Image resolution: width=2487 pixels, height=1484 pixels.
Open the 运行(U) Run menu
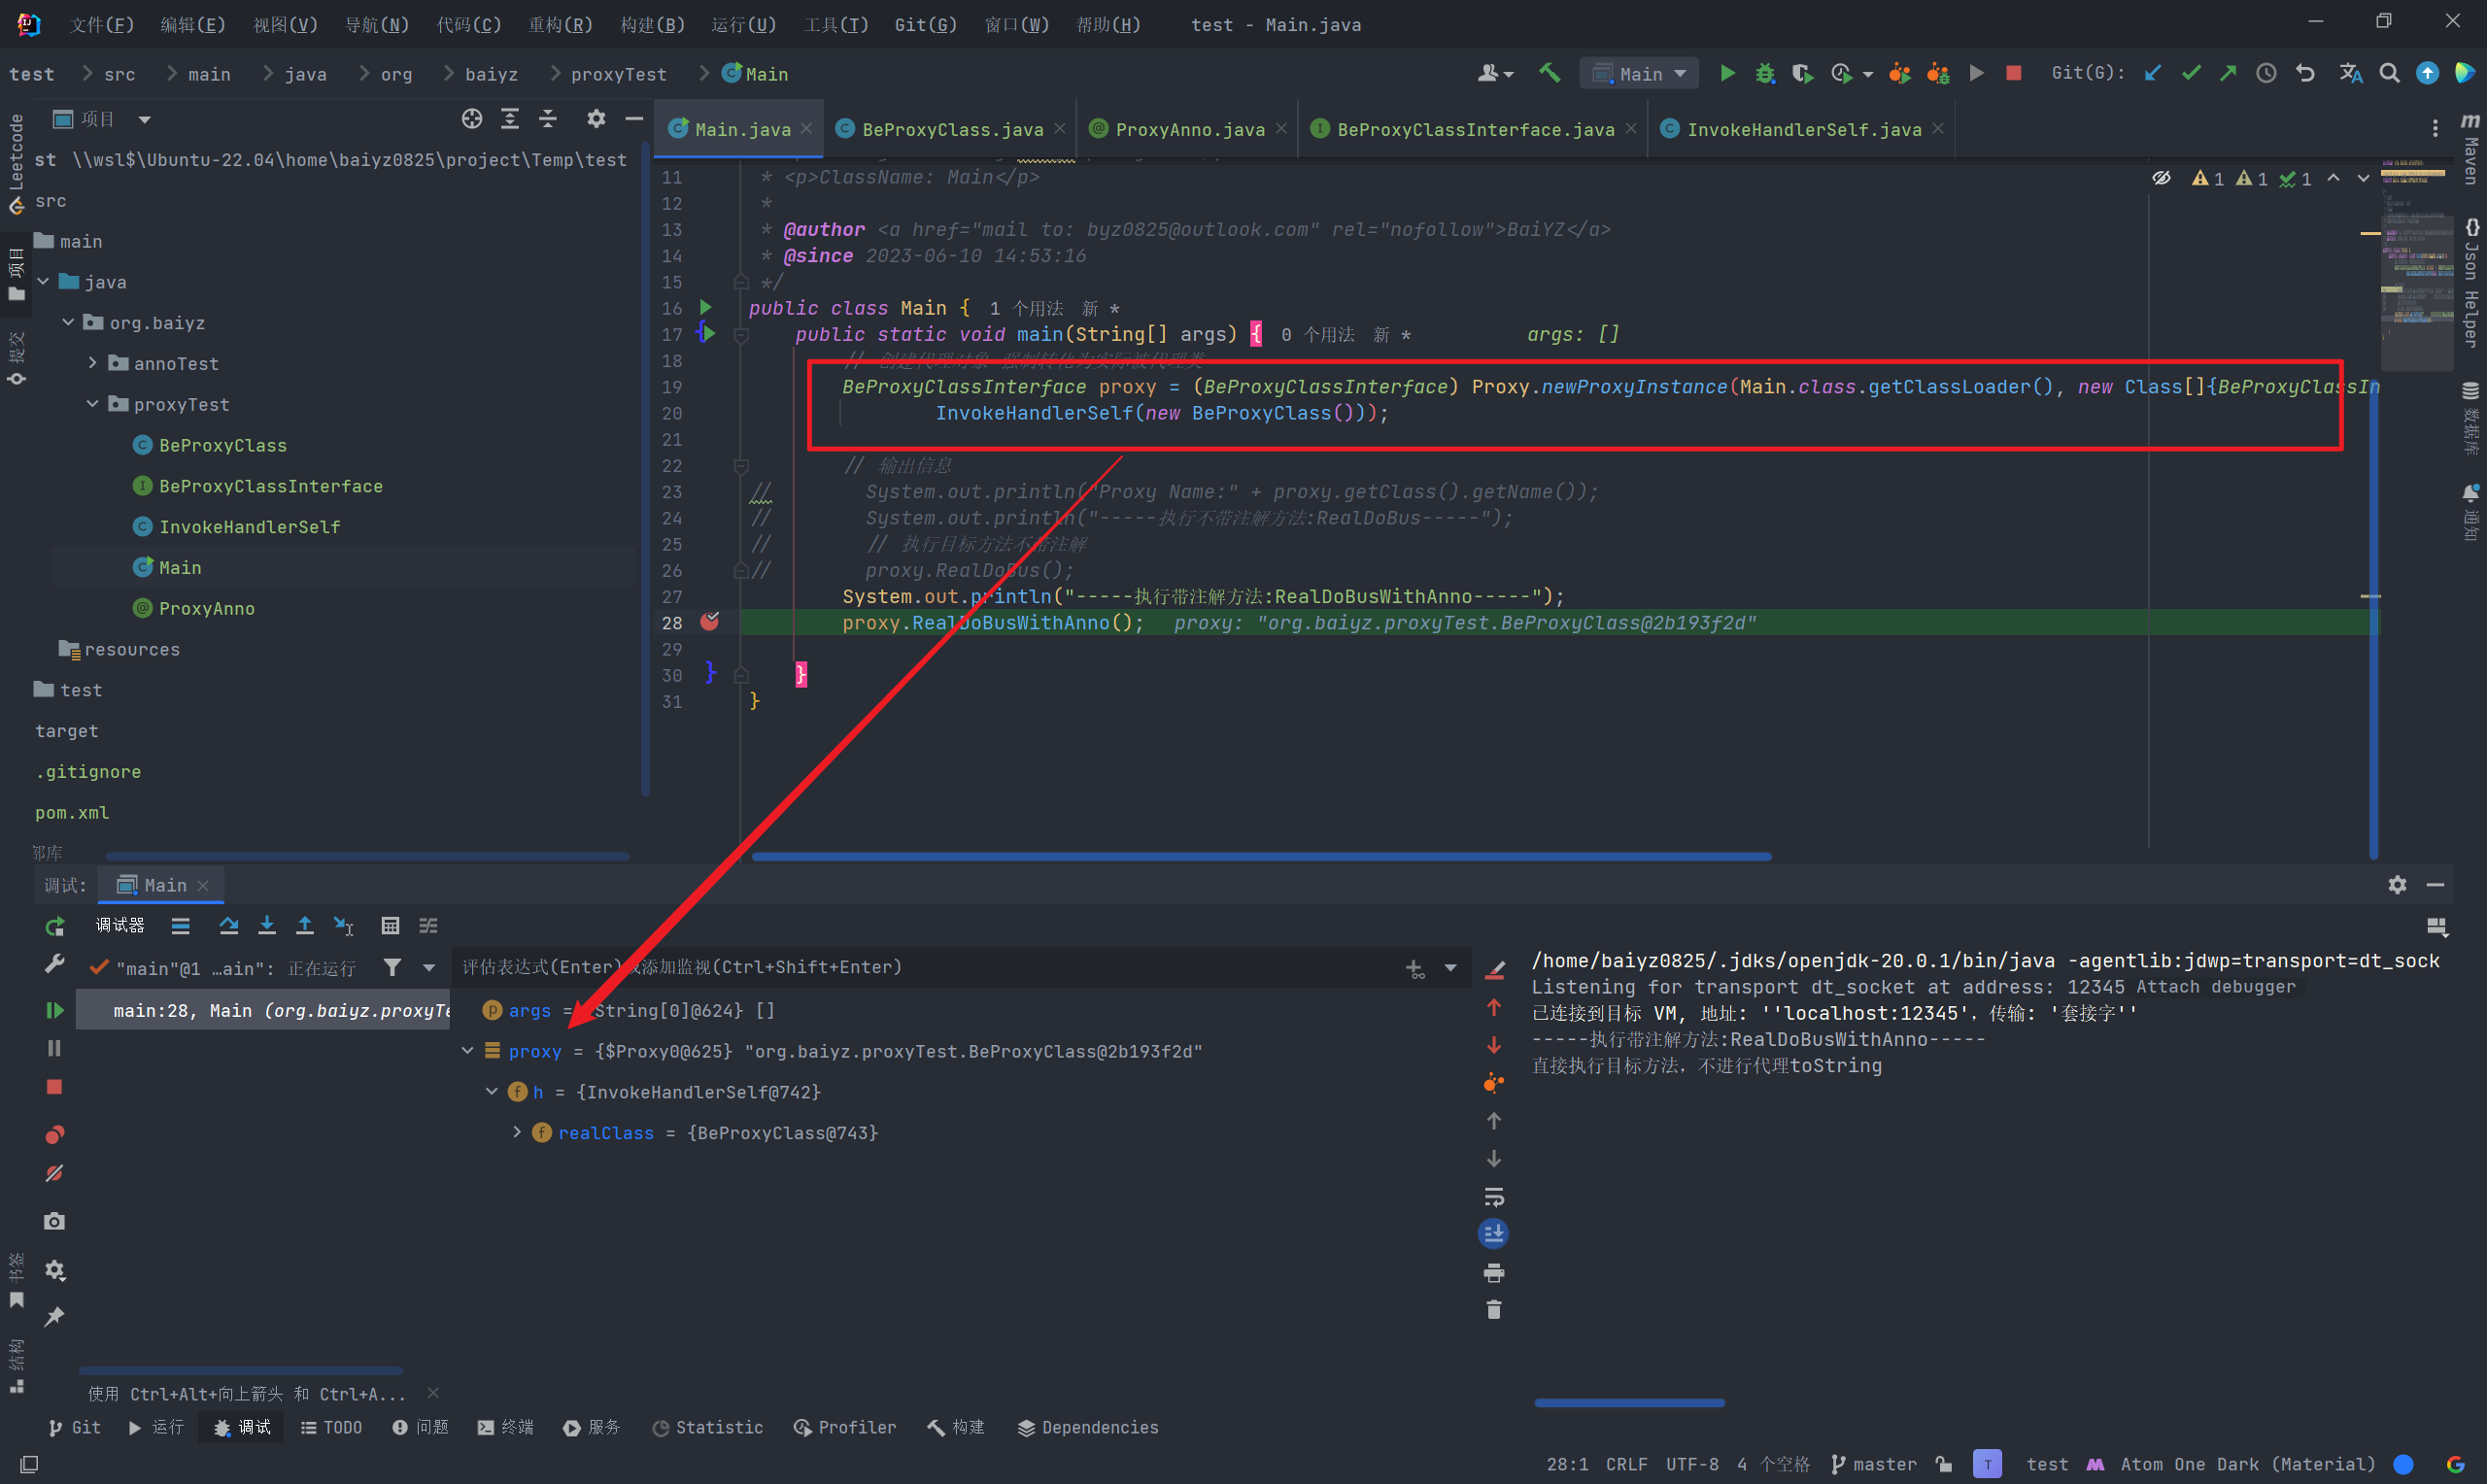pos(743,24)
